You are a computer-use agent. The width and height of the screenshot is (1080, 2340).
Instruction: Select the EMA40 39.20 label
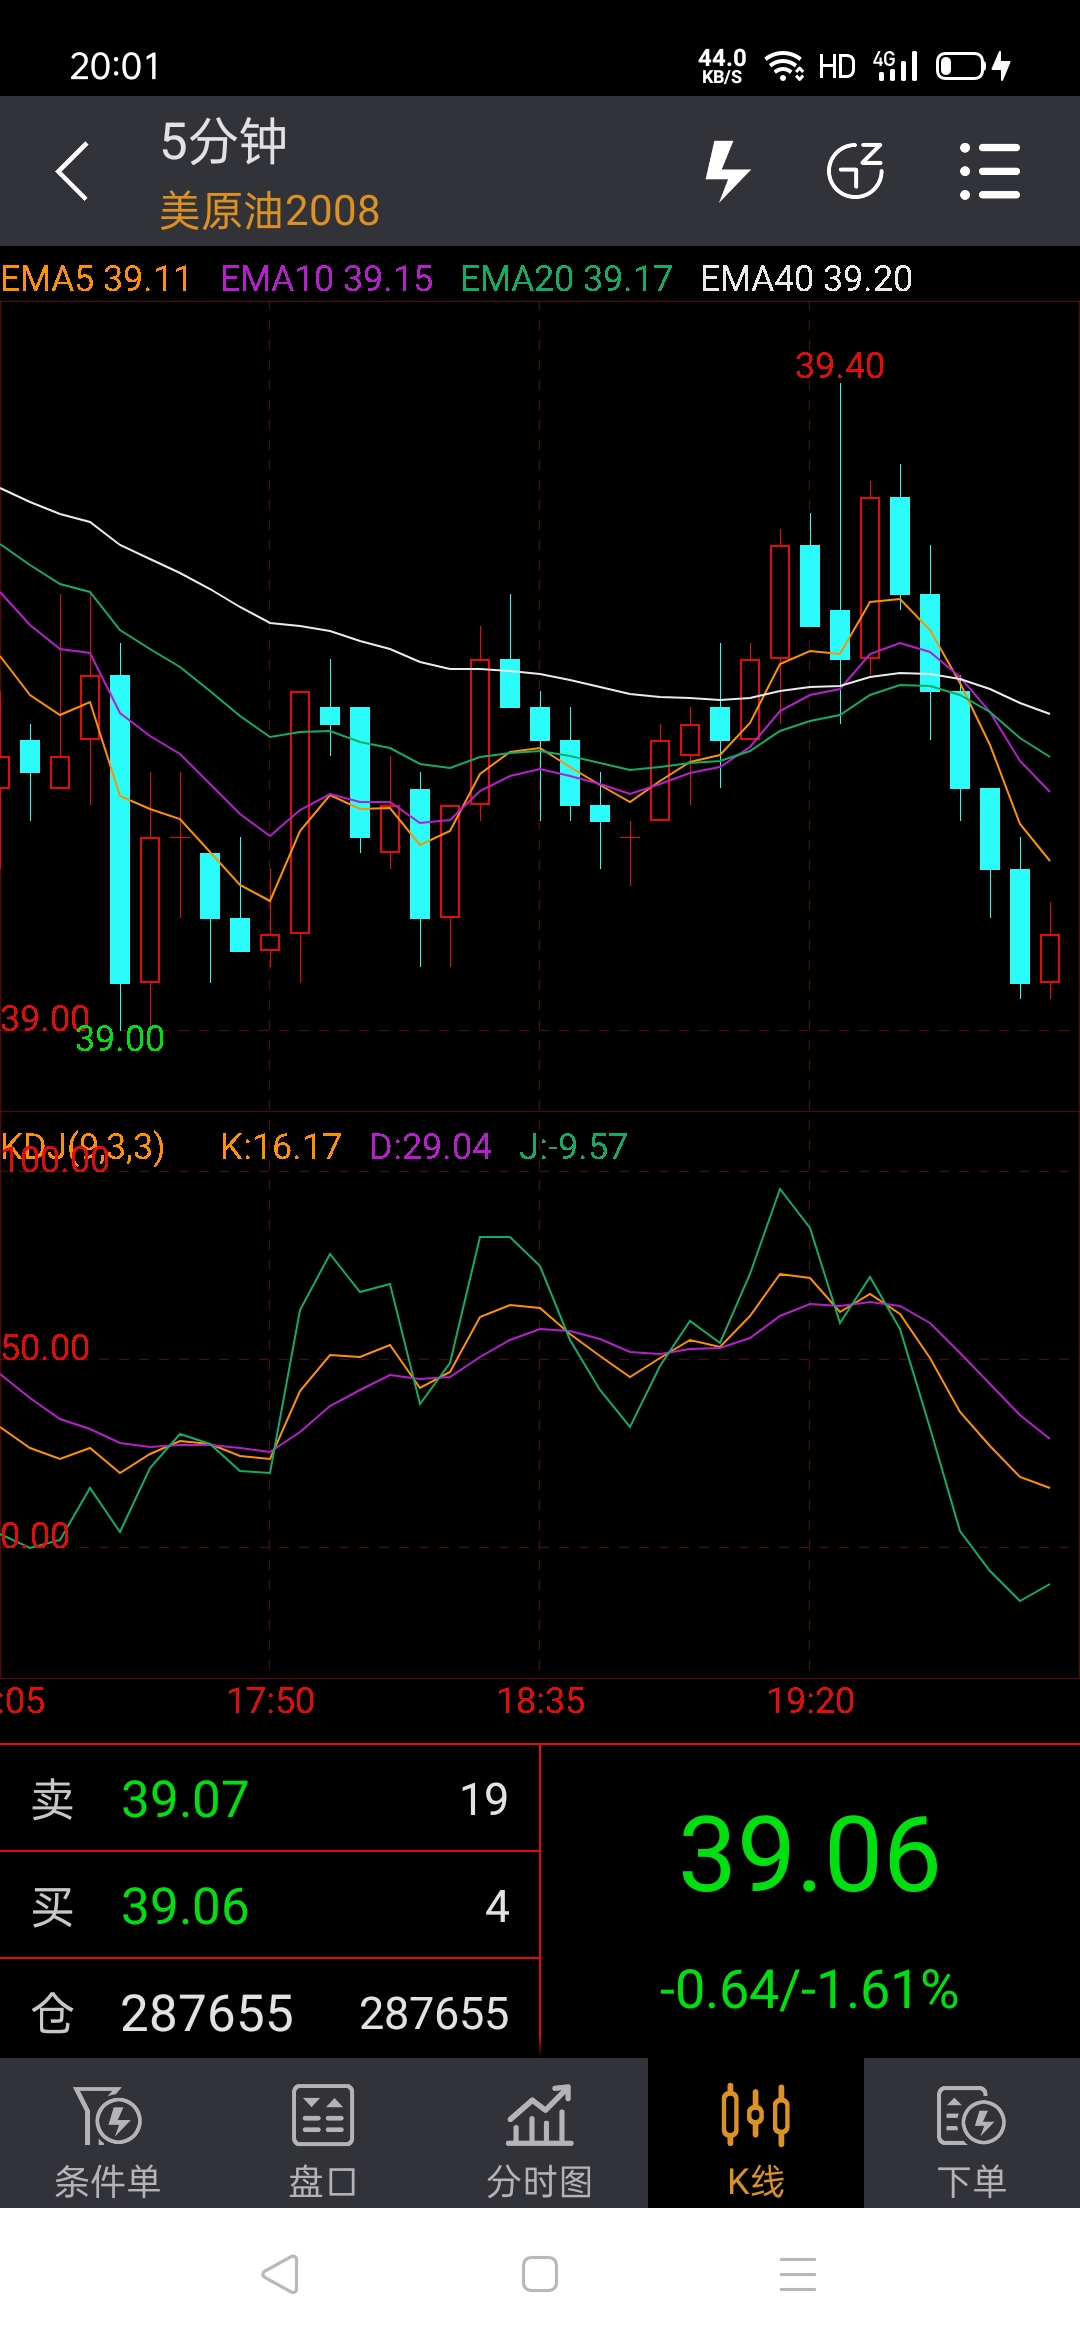pyautogui.click(x=806, y=278)
